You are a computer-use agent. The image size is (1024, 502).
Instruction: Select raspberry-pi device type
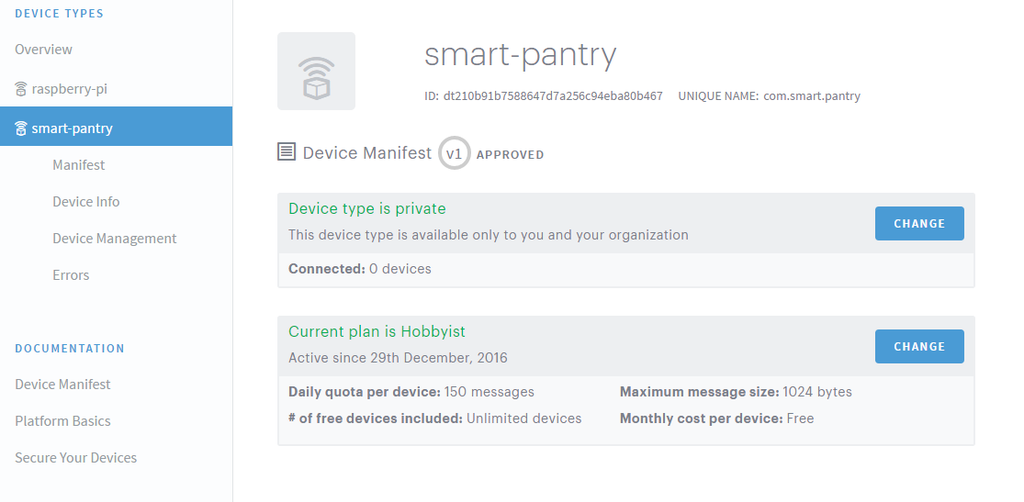(x=69, y=89)
